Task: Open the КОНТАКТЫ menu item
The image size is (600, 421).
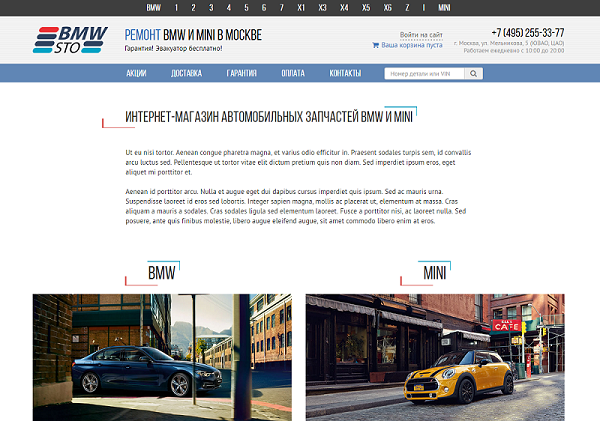Action: (x=345, y=73)
